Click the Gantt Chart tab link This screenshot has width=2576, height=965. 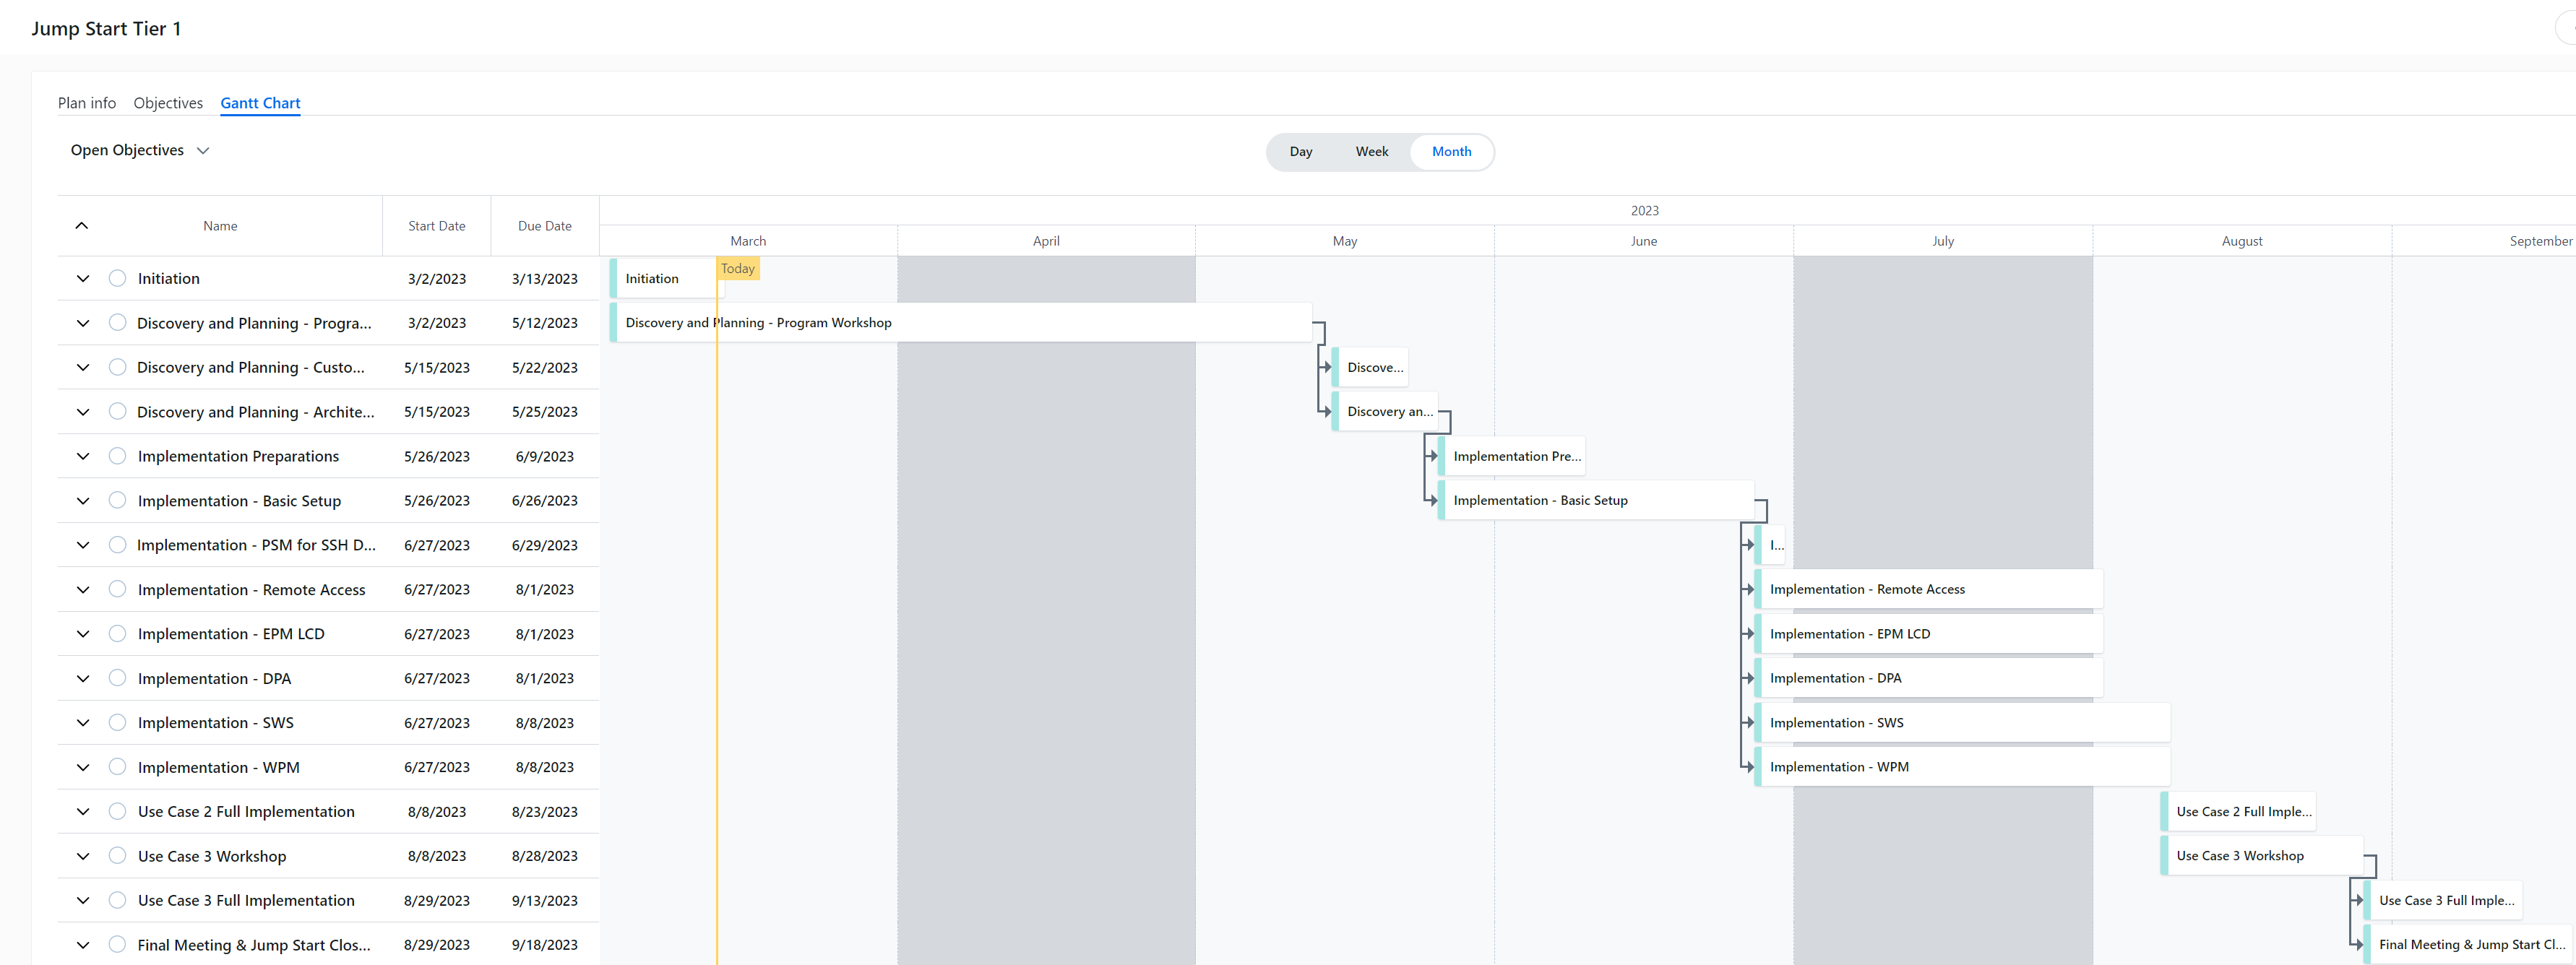coord(260,102)
